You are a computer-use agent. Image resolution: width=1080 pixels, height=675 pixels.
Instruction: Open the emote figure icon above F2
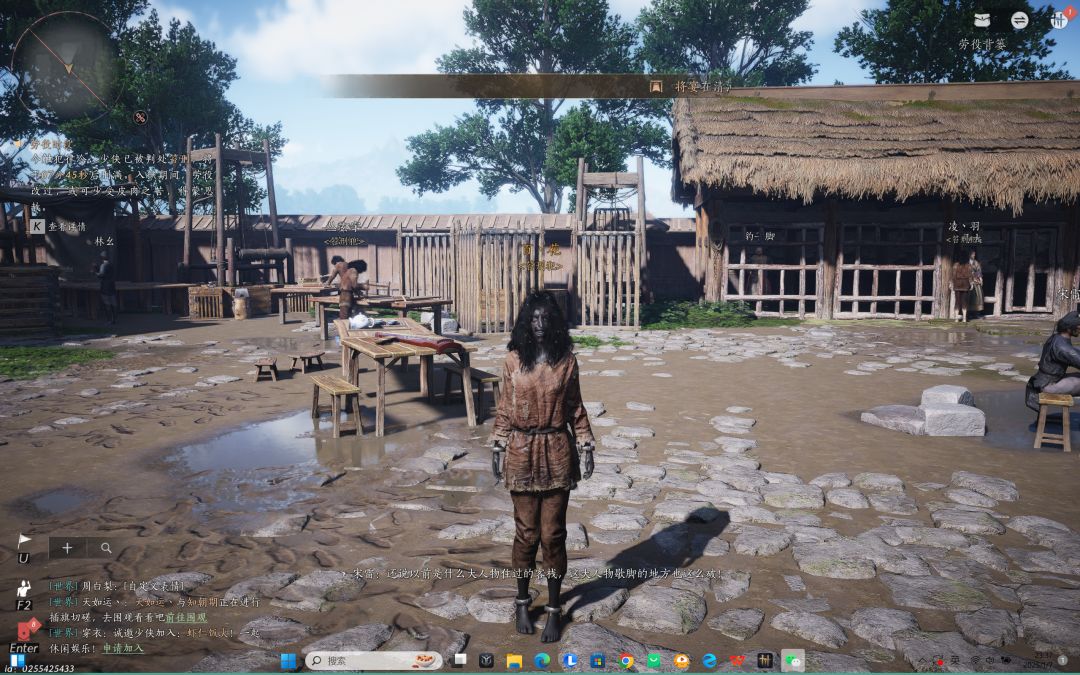pos(24,589)
